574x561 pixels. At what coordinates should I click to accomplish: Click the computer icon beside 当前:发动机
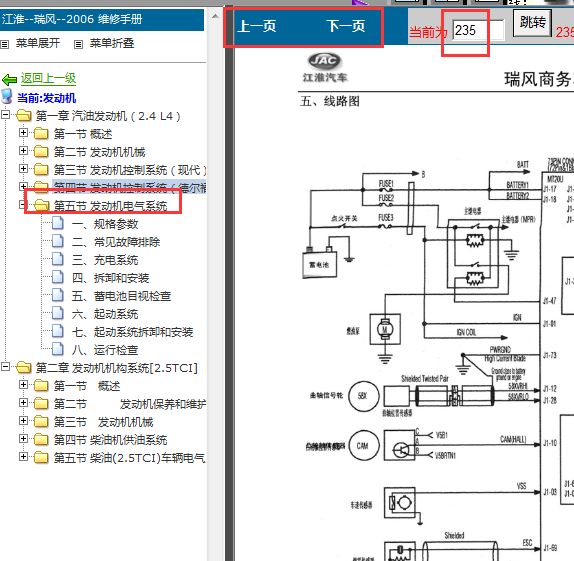7,97
